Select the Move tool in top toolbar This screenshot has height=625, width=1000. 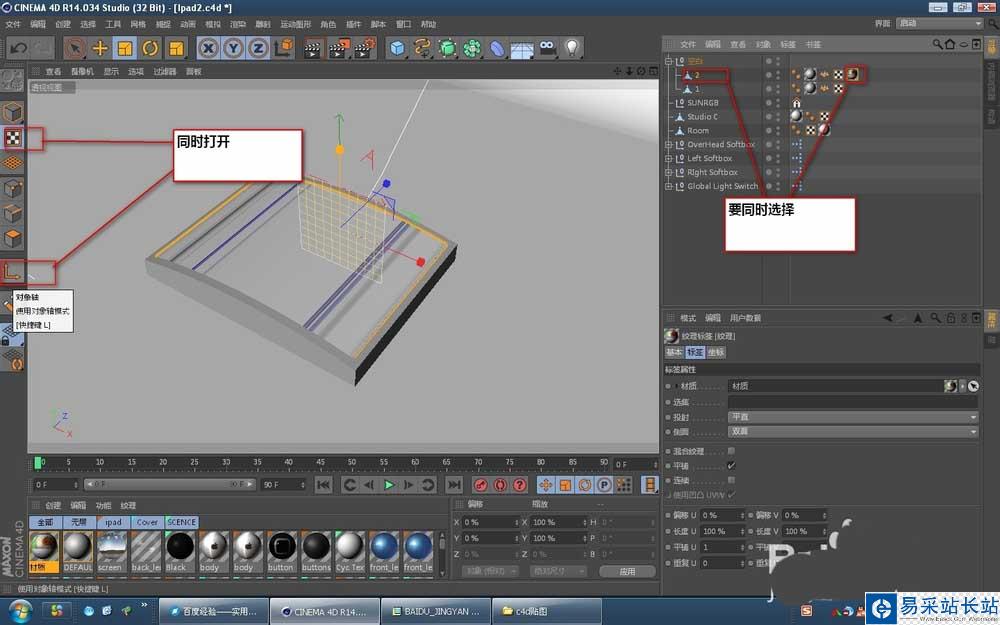[100, 47]
